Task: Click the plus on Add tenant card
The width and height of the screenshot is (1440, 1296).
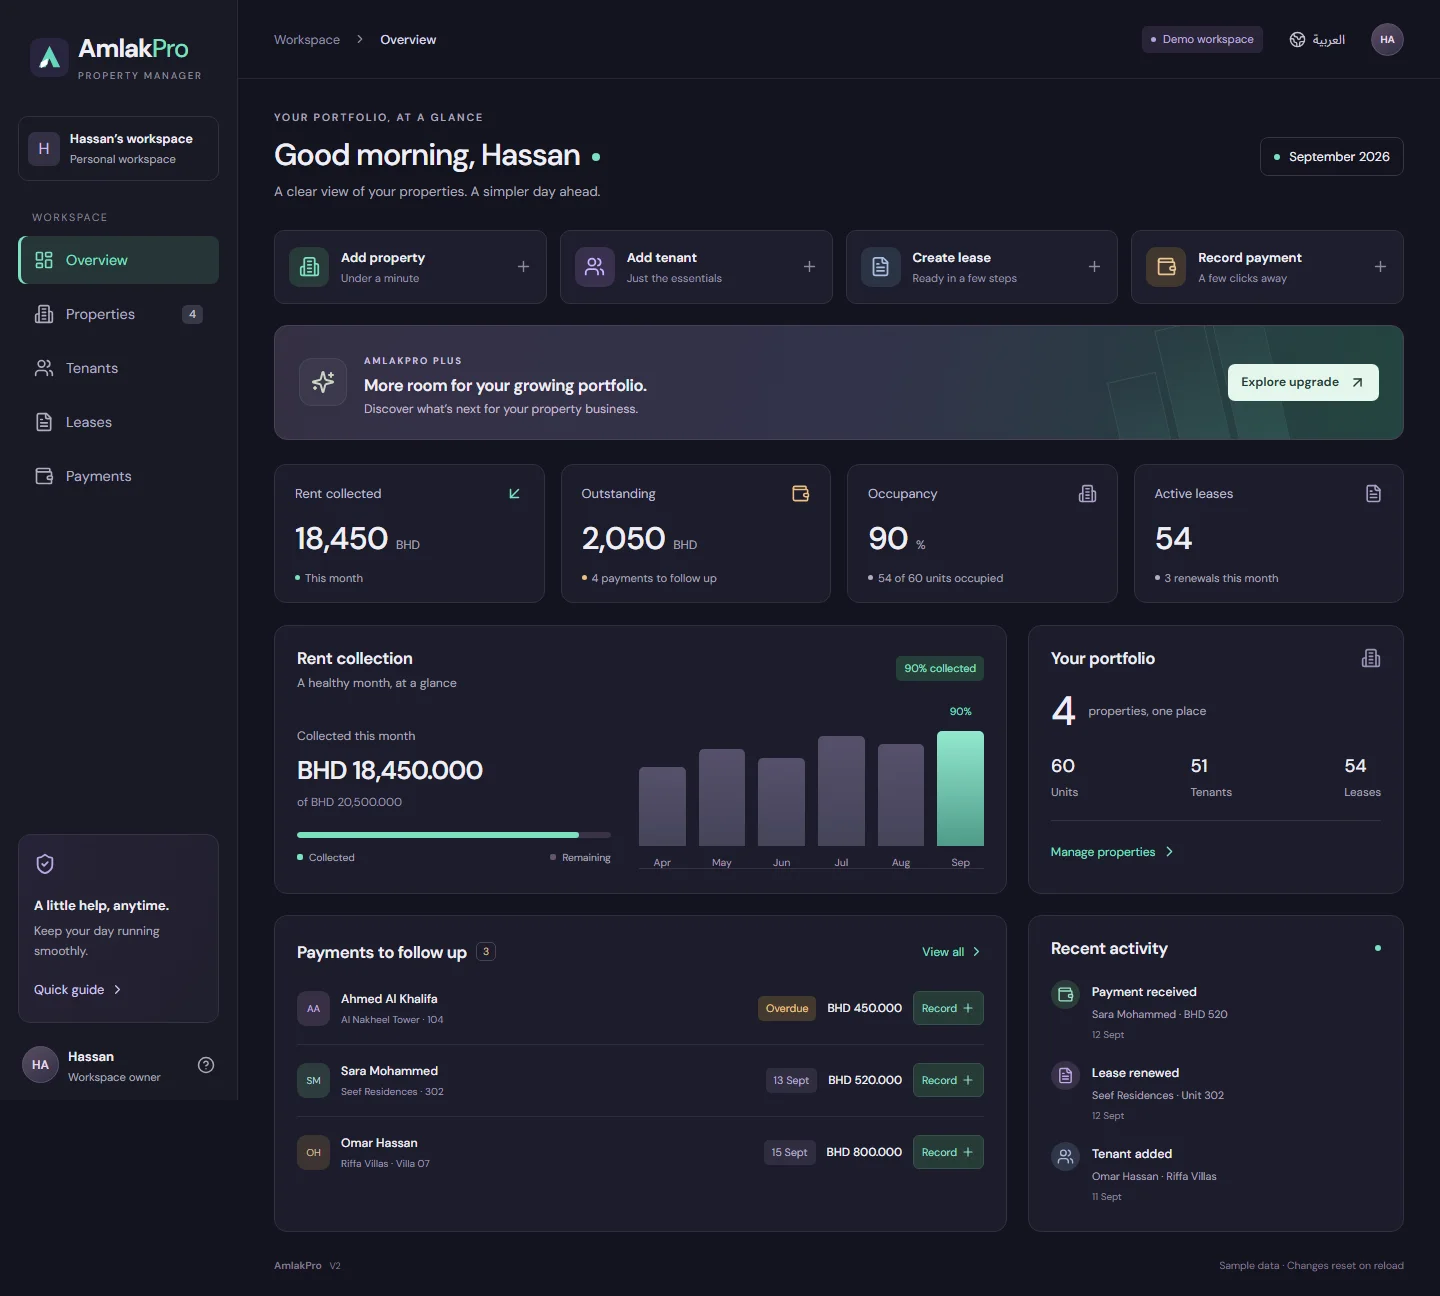Action: (809, 267)
